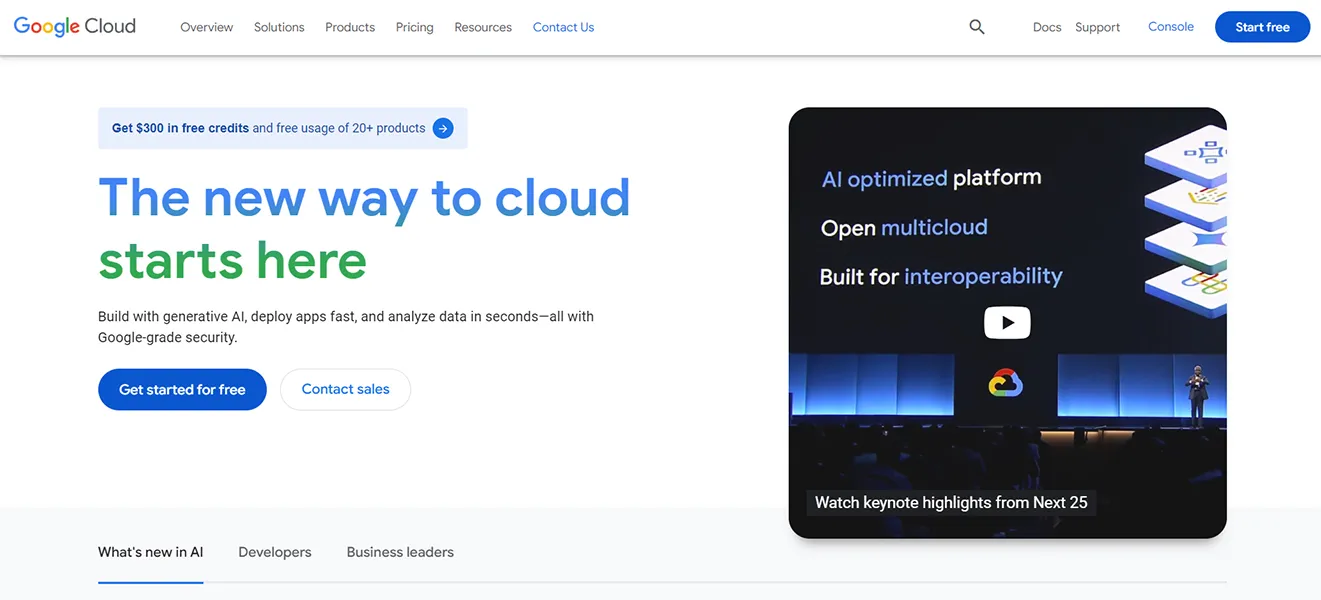The image size is (1321, 600).
Task: Click Get started for free
Action: click(182, 389)
